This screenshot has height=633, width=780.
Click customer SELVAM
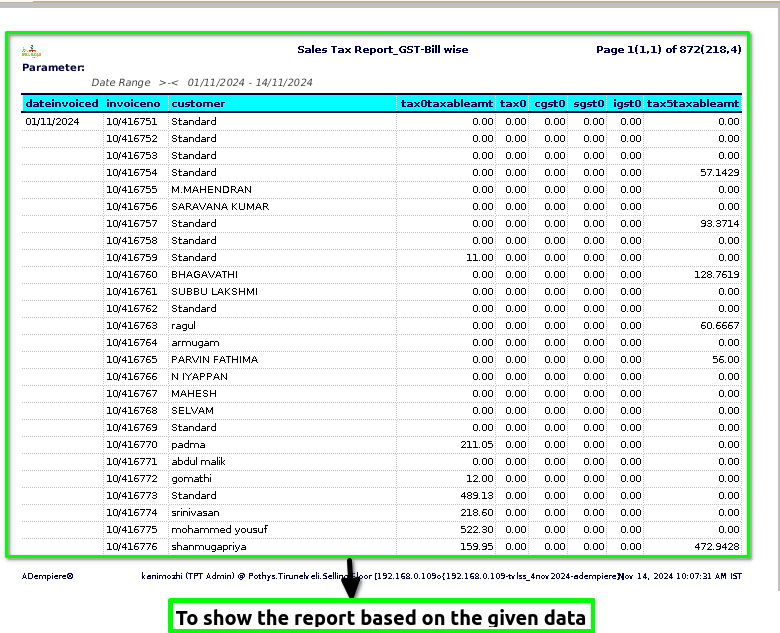[193, 411]
